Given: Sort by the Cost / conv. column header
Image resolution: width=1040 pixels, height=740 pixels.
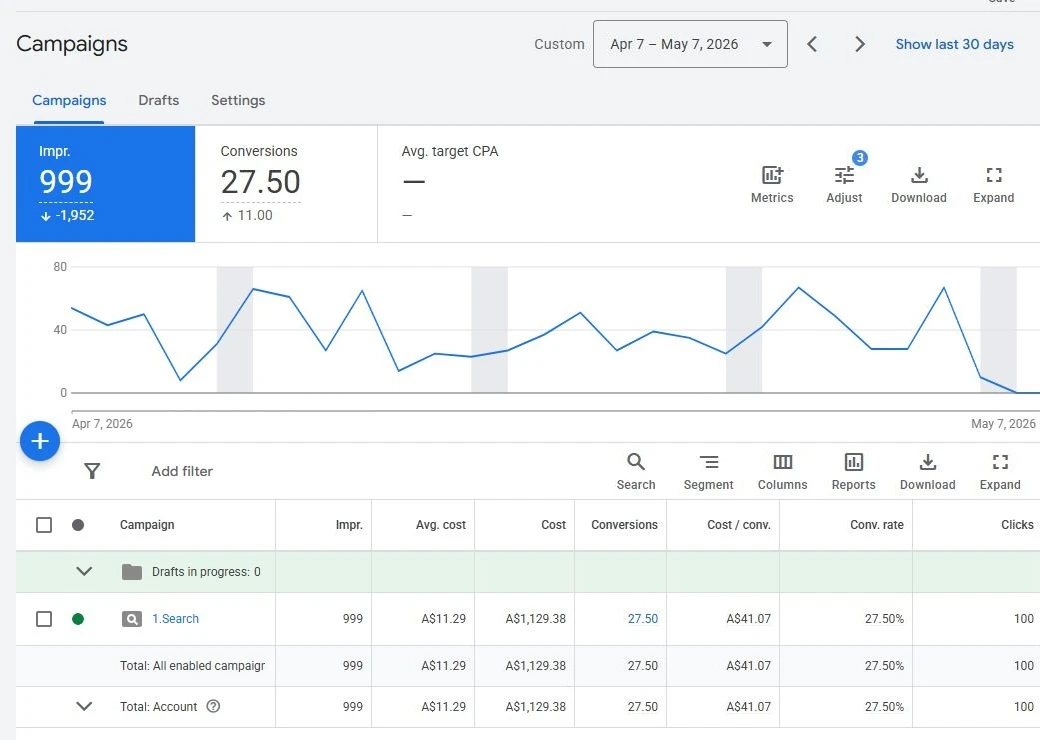Looking at the screenshot, I should point(739,525).
